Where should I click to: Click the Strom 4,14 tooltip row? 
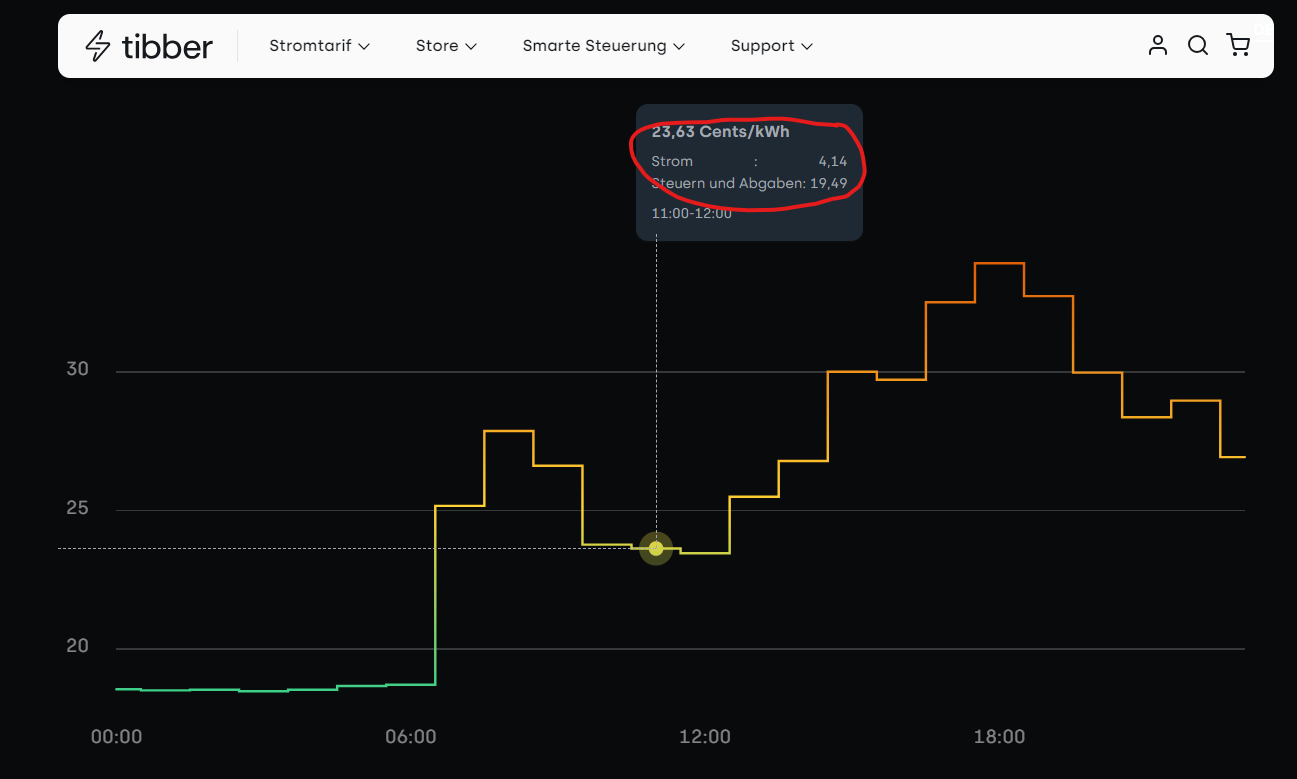click(749, 161)
